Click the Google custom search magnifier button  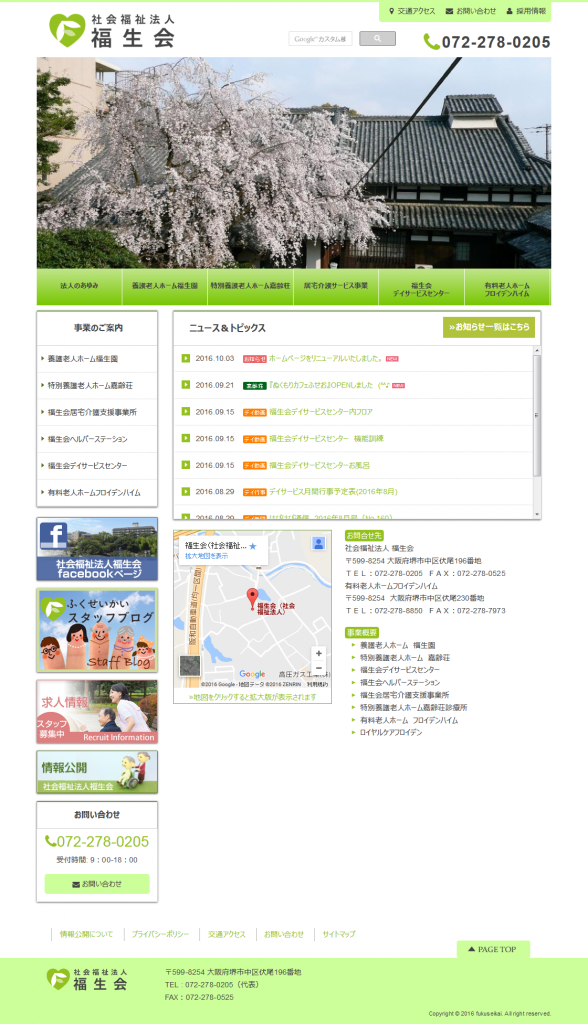377,39
